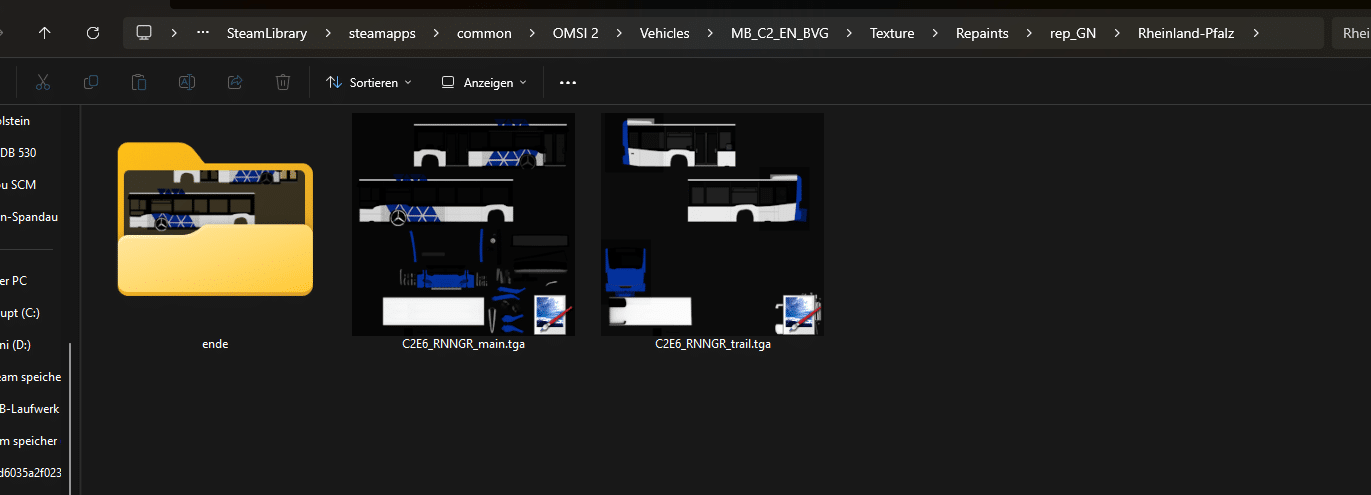1371x495 pixels.
Task: Select the C2E6_RNNGR_trail.tga file
Action: 712,232
